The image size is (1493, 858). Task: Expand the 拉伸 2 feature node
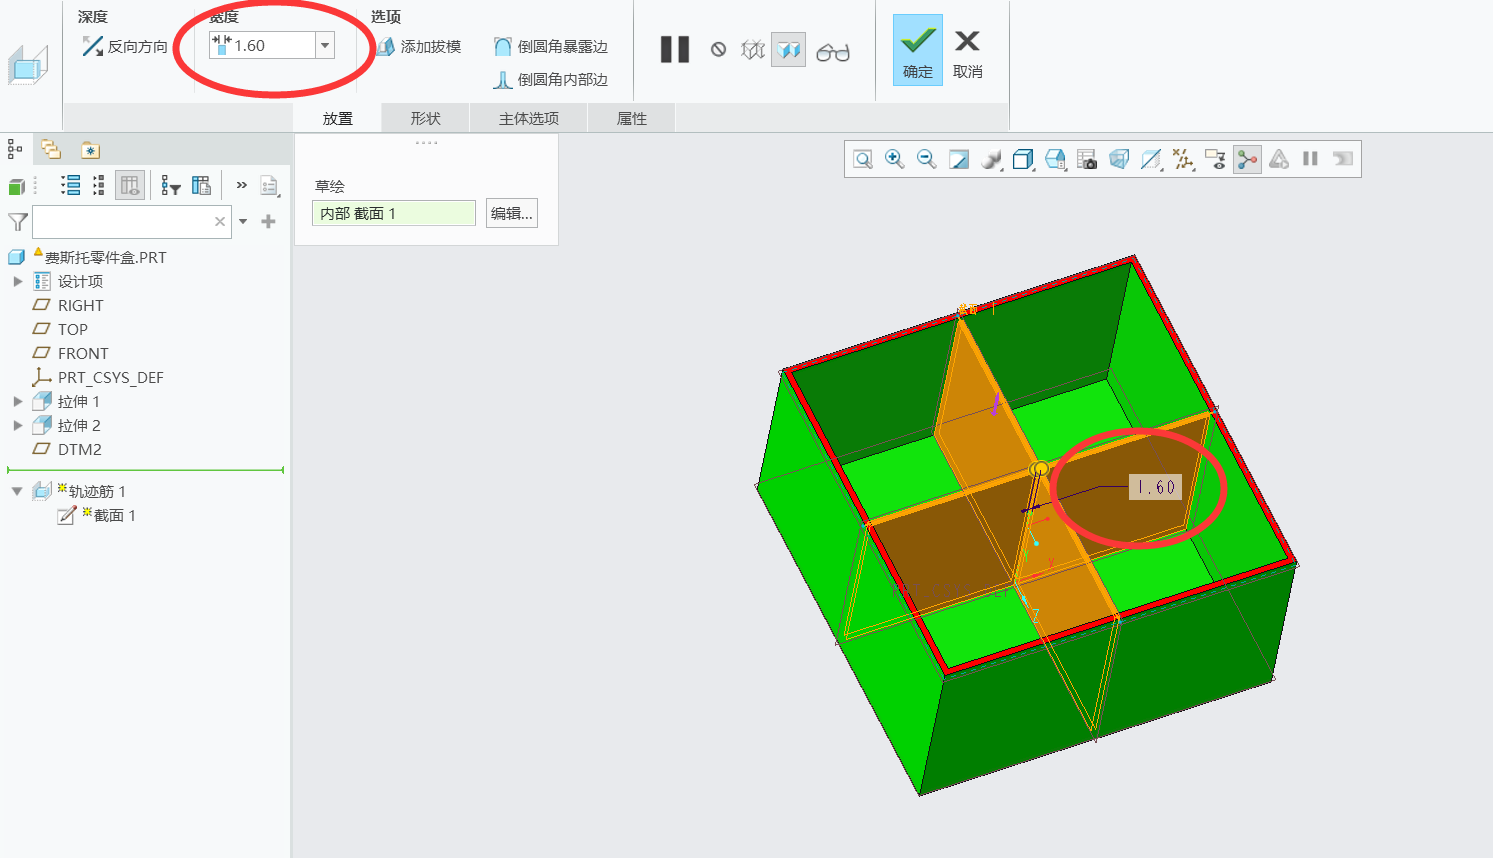(17, 425)
